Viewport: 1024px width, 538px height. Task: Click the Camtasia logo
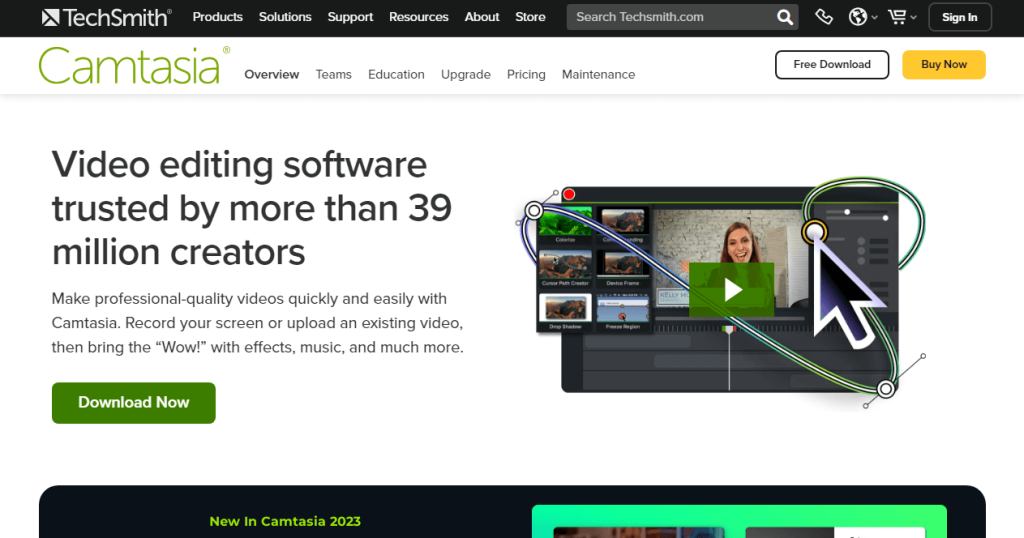tap(134, 65)
